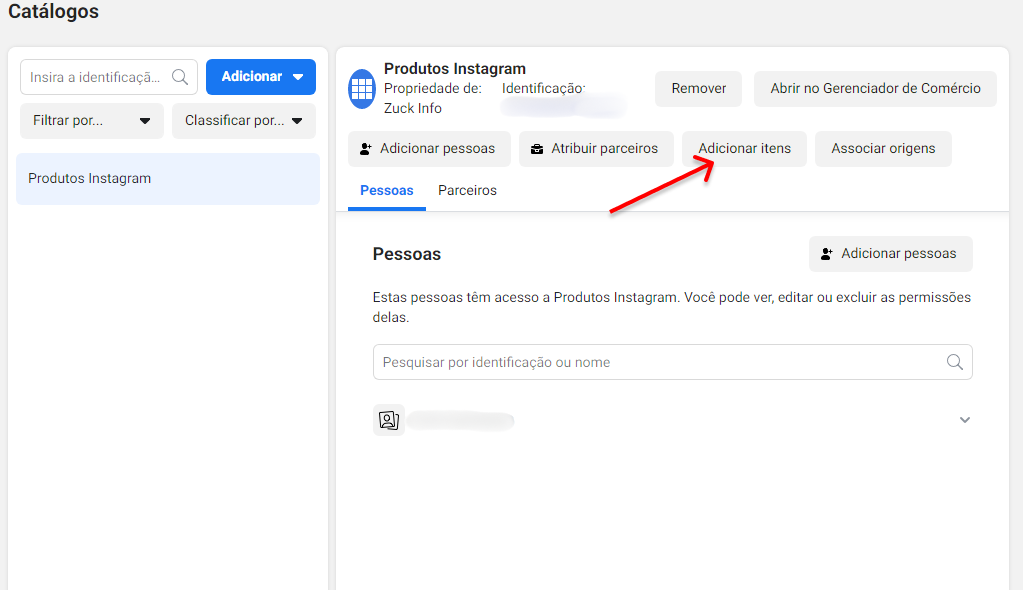Open Abrir no Gerenciador de Comércio
The width and height of the screenshot is (1023, 590).
click(x=875, y=89)
